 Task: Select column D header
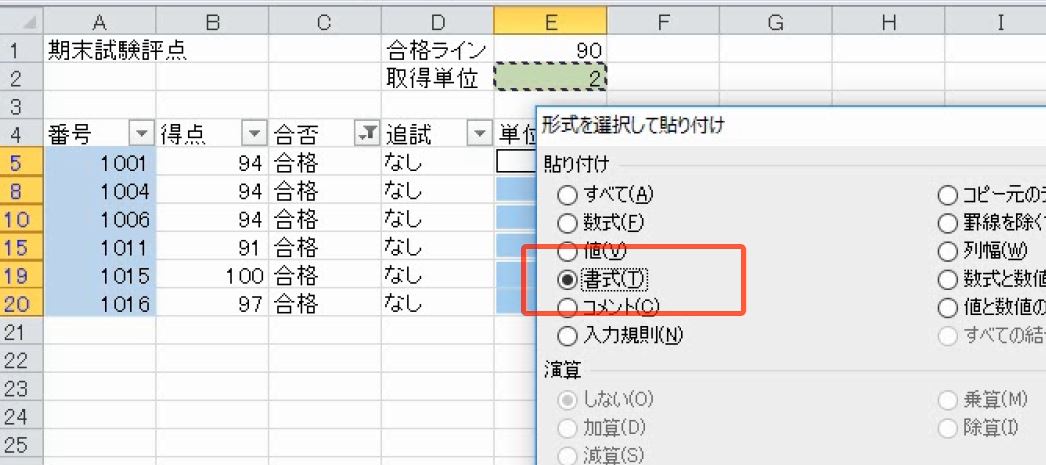tap(438, 22)
